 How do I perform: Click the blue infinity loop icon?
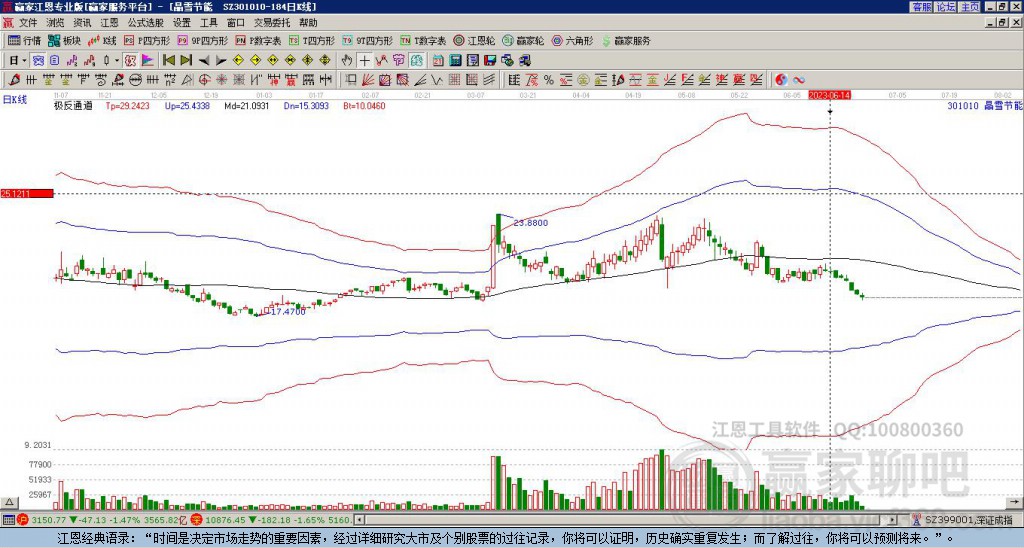tap(799, 80)
